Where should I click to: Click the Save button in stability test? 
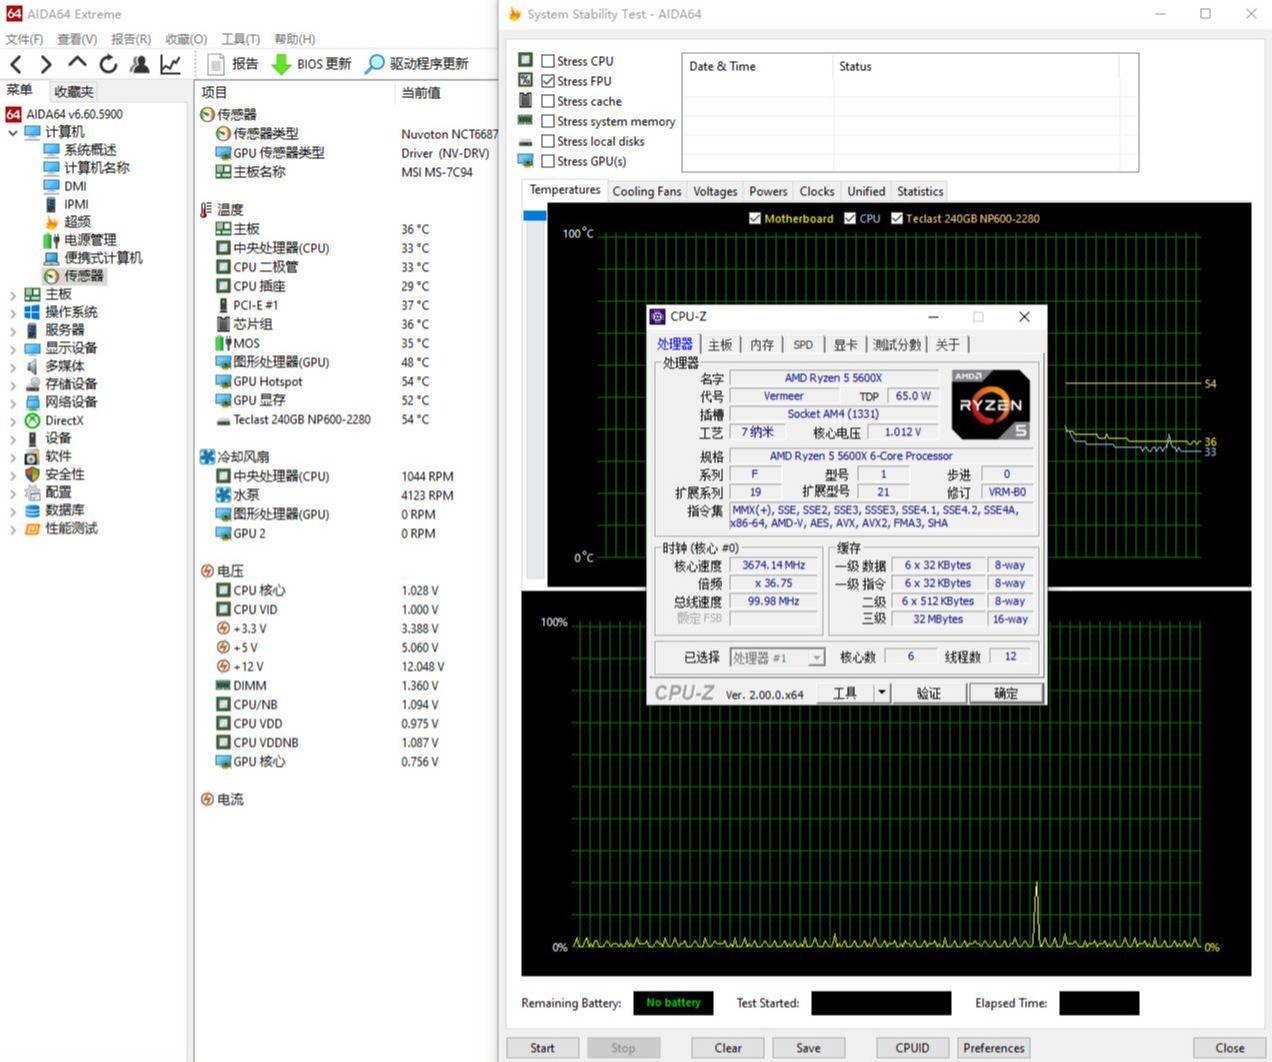(808, 1048)
